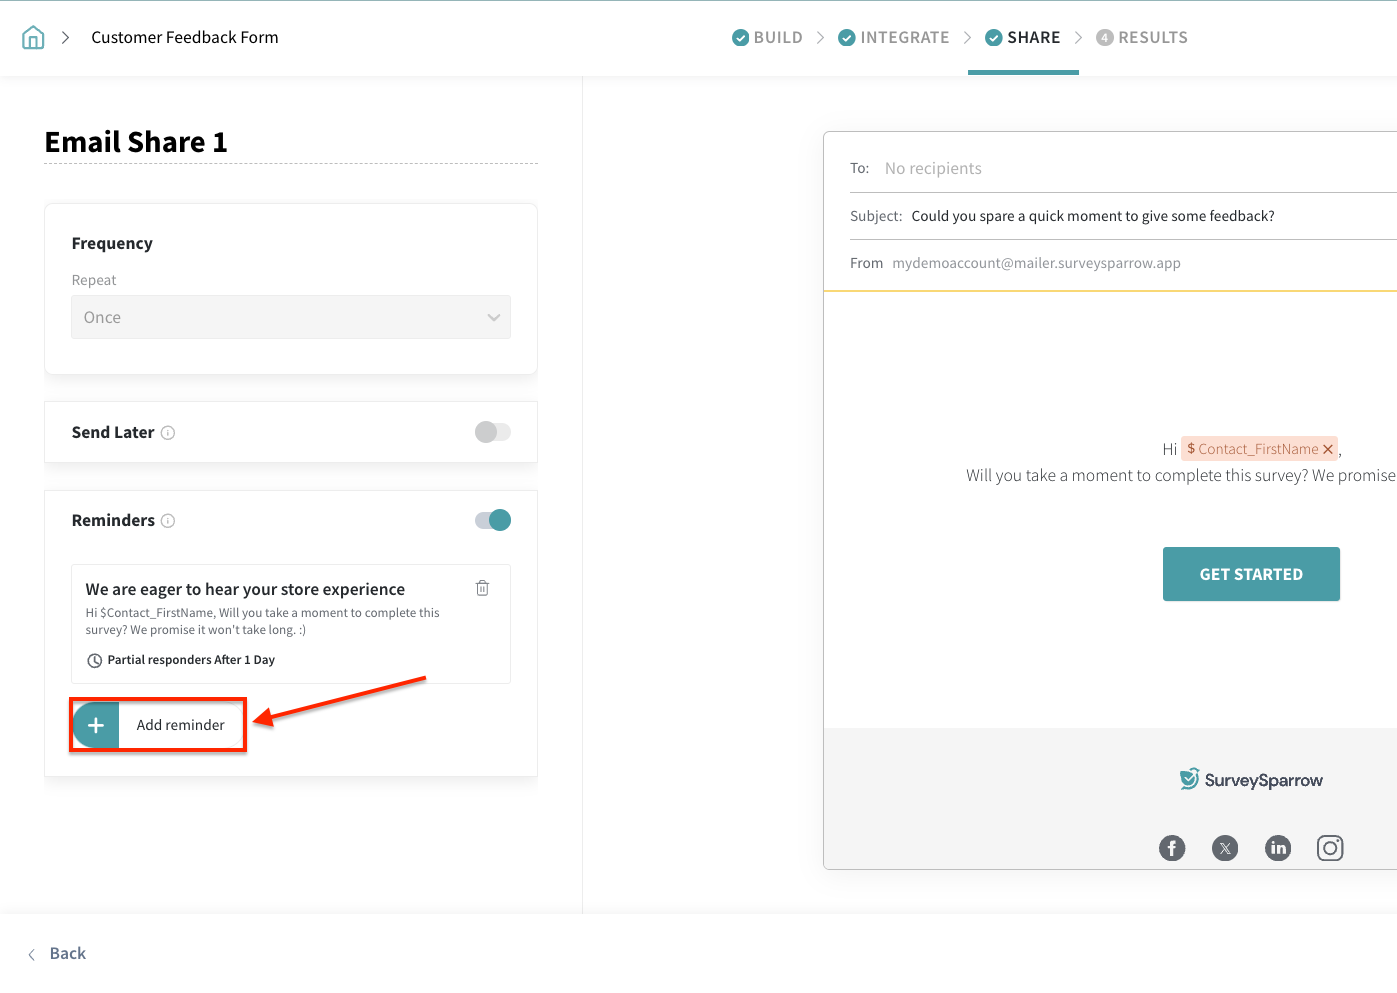Go to the home dashboard icon

point(33,38)
